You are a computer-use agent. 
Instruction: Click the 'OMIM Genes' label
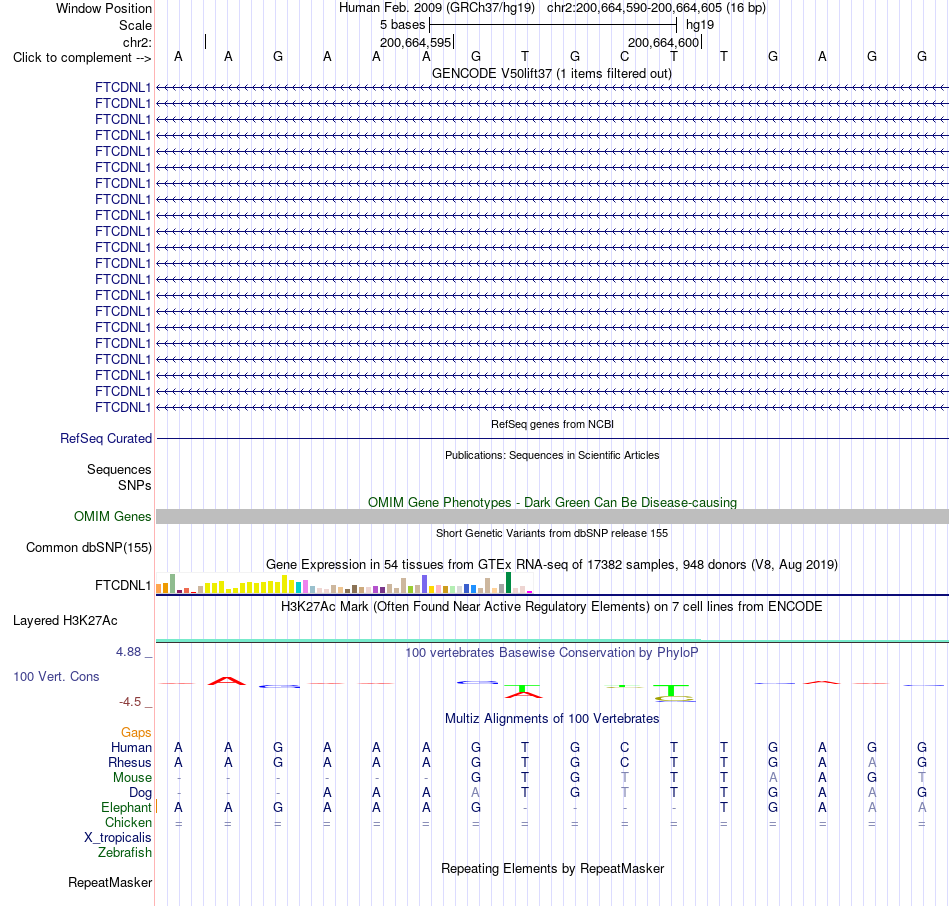(113, 516)
